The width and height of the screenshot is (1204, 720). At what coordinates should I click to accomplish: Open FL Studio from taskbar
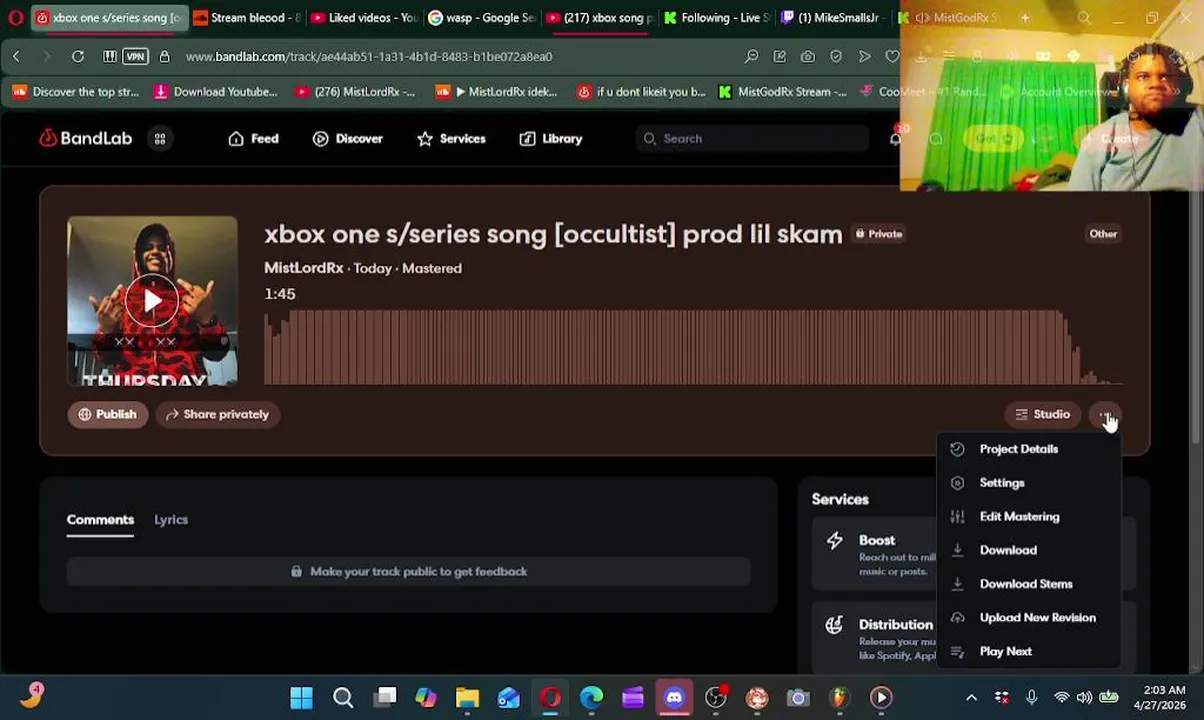click(839, 698)
